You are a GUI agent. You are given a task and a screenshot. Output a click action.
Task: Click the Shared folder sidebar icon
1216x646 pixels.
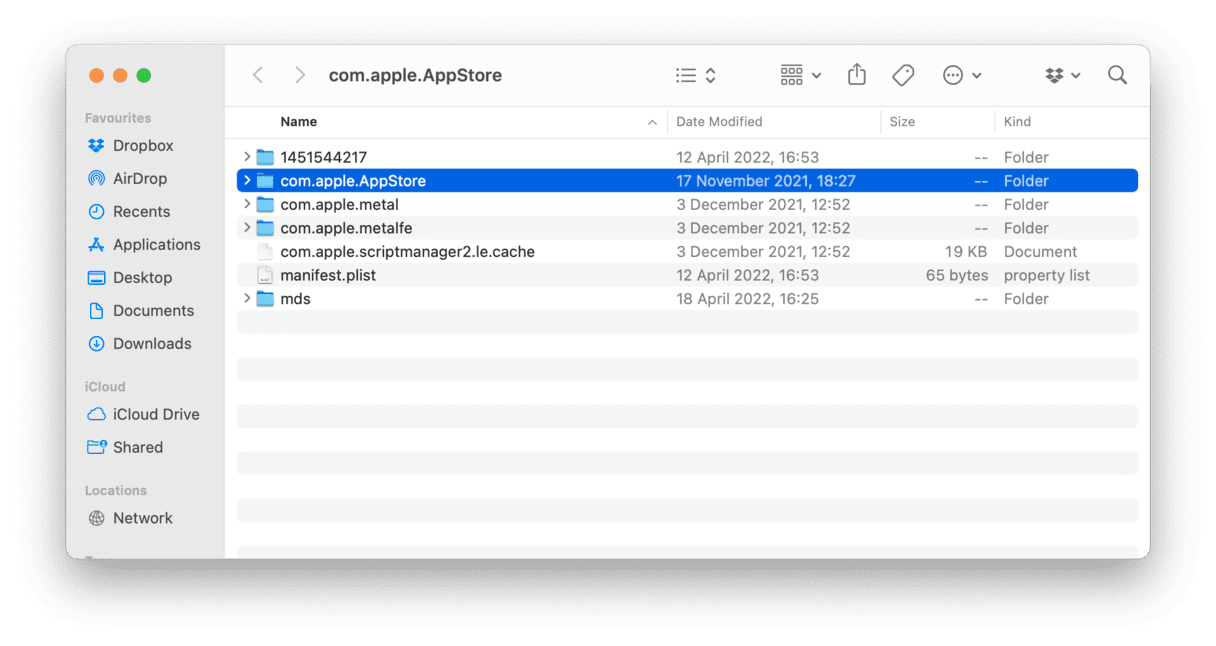(x=96, y=448)
